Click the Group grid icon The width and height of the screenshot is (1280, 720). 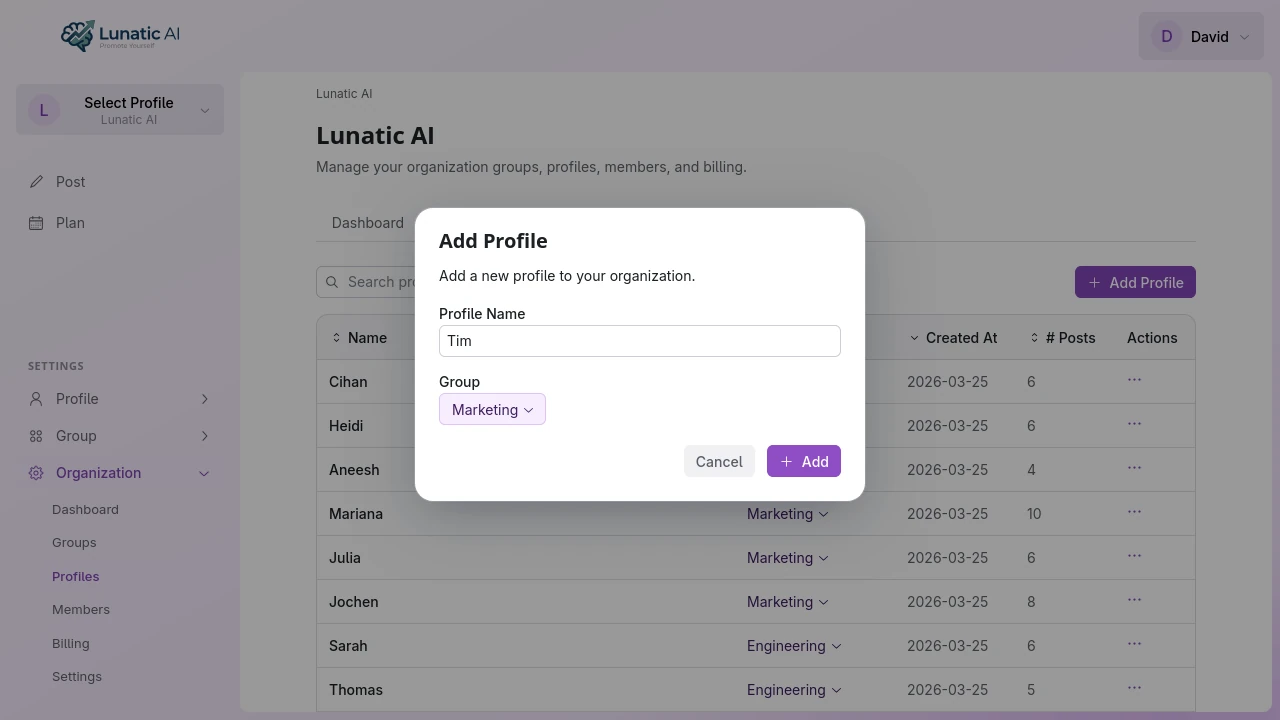pyautogui.click(x=36, y=435)
